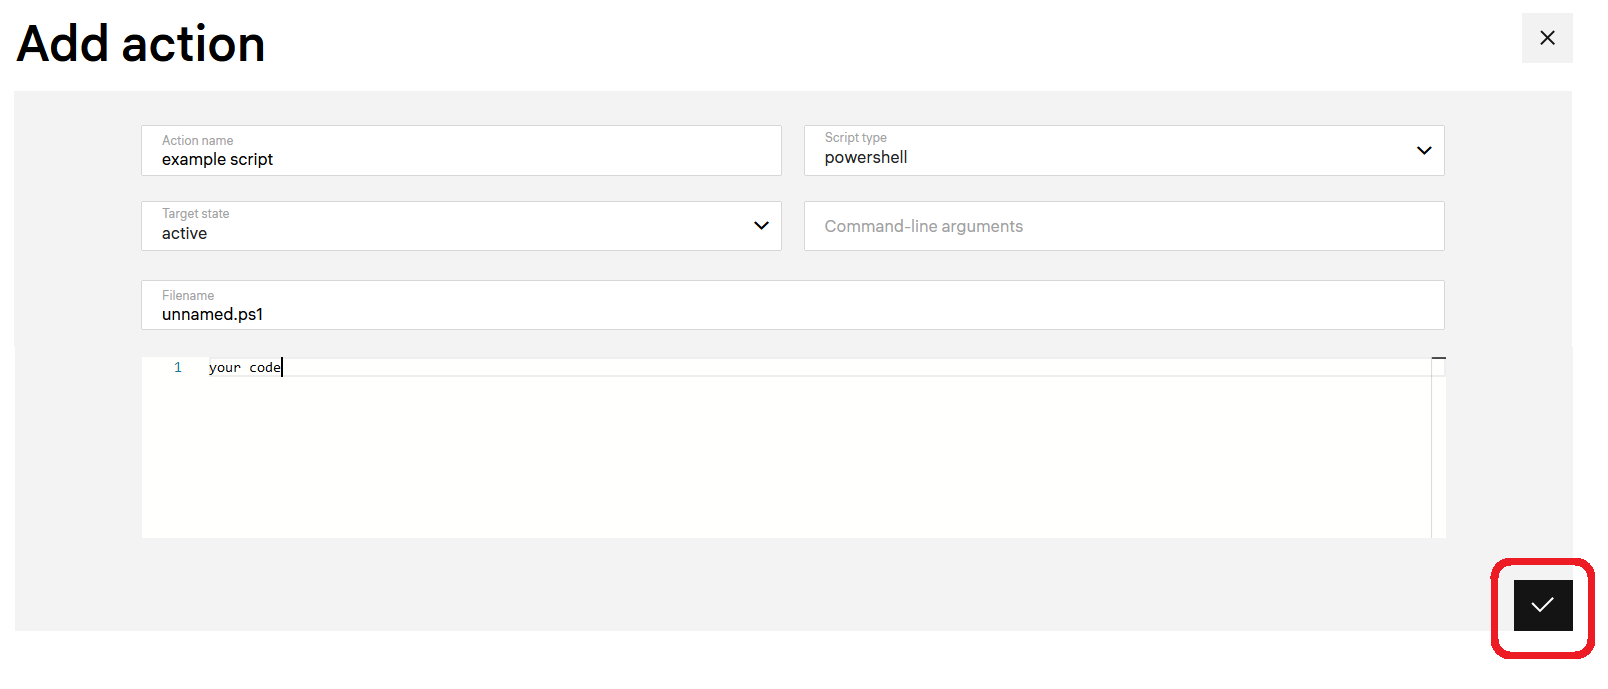Focus the Command-line arguments field

coord(1123,227)
